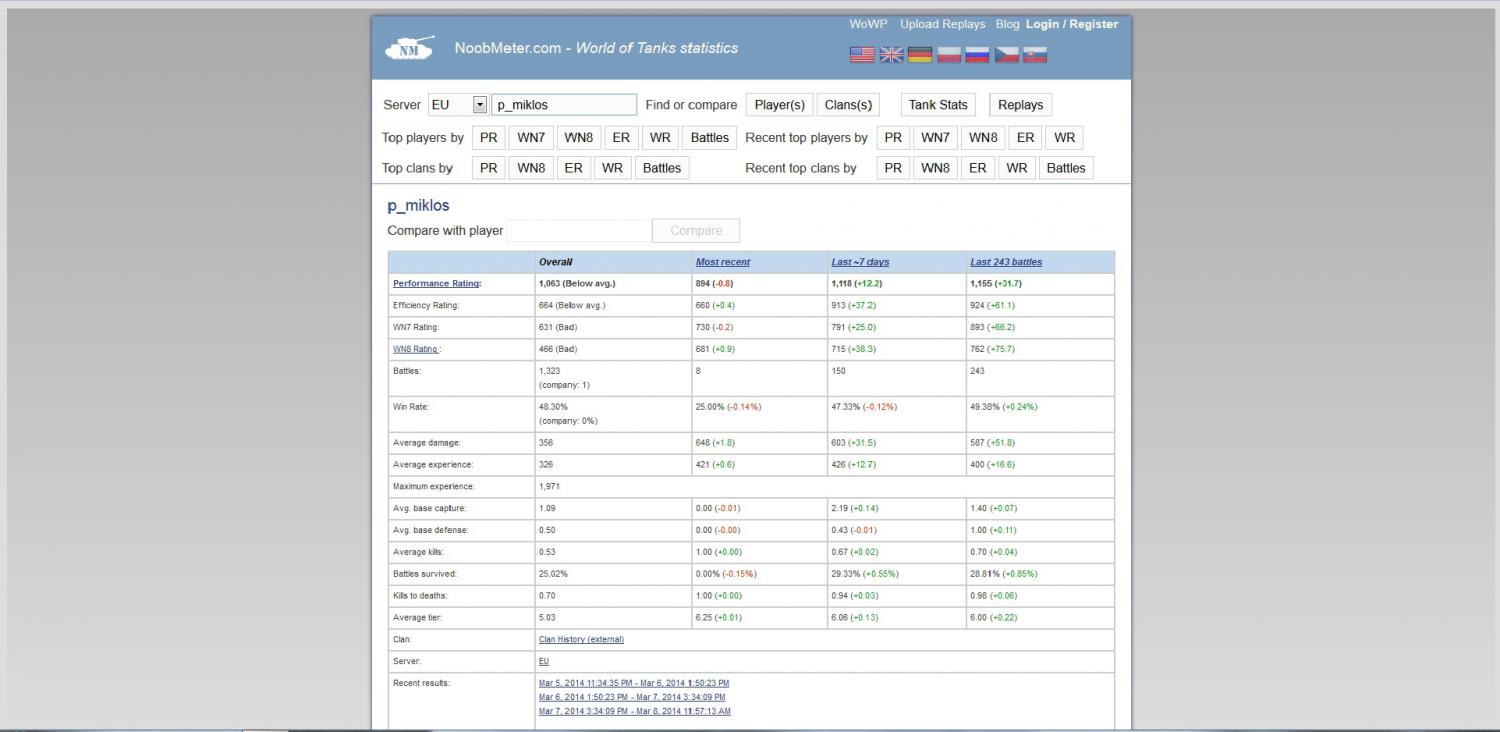1500x732 pixels.
Task: Click the overall rating '1,063 (Below avg.)'
Action: click(x=577, y=284)
